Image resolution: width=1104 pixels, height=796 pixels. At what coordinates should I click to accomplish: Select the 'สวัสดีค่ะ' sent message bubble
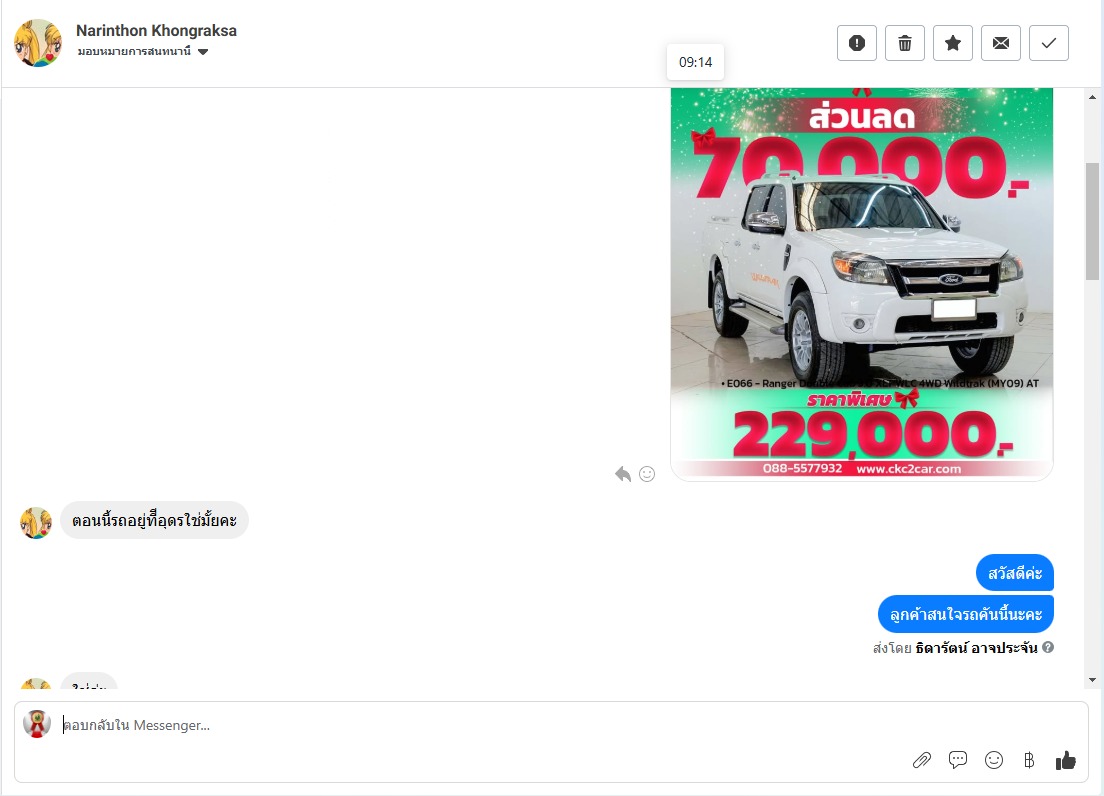click(1015, 573)
